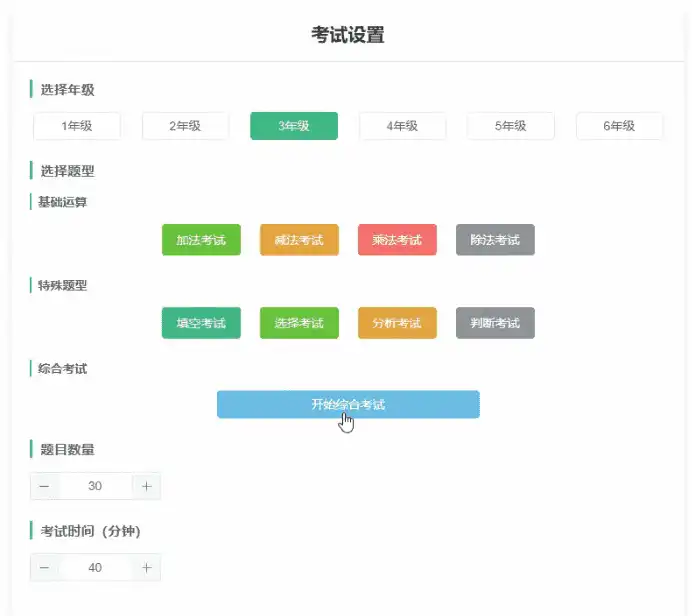
Task: Decrease the 题目数量 question count
Action: click(x=45, y=486)
